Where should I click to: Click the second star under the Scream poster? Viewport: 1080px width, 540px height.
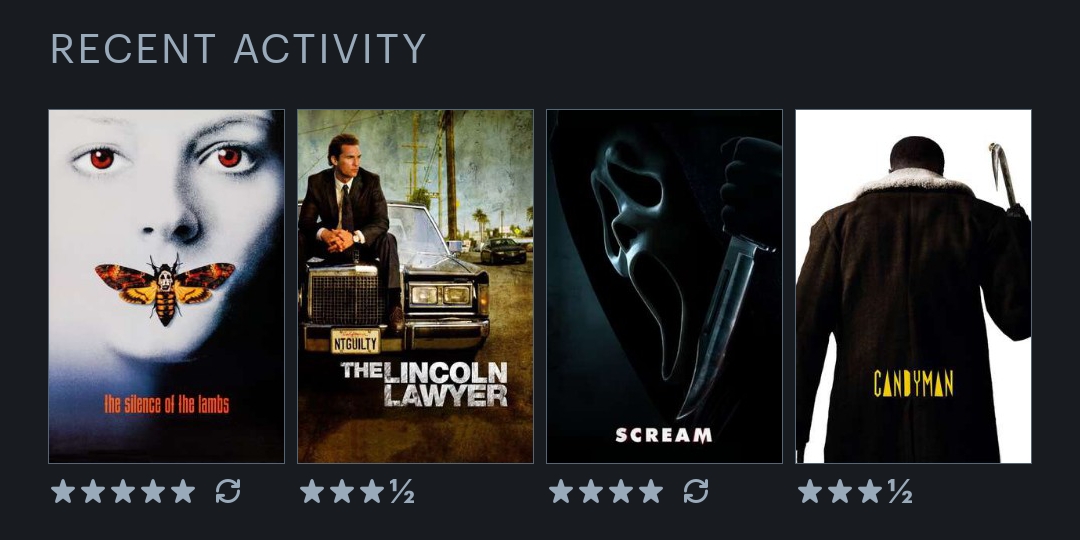click(x=591, y=491)
